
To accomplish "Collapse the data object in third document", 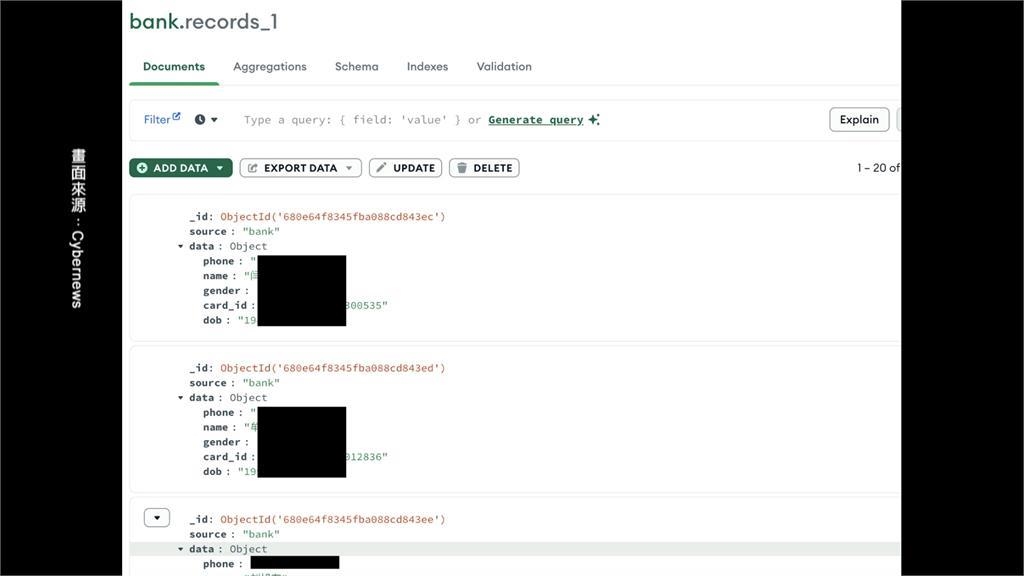I will tap(181, 549).
